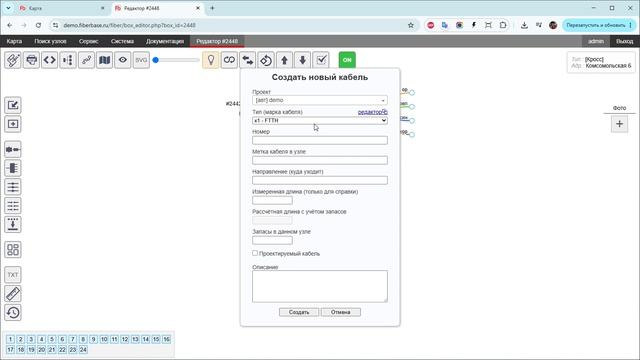Click the 'Отмена' button
The height and width of the screenshot is (360, 640).
click(340, 312)
